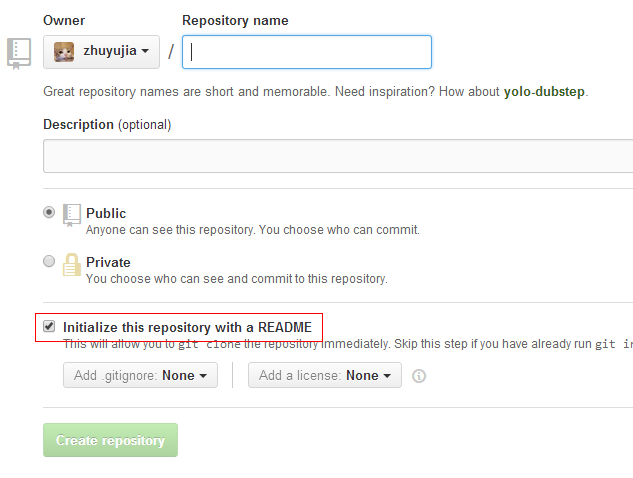
Task: Click the Public option label text
Action: (x=106, y=213)
